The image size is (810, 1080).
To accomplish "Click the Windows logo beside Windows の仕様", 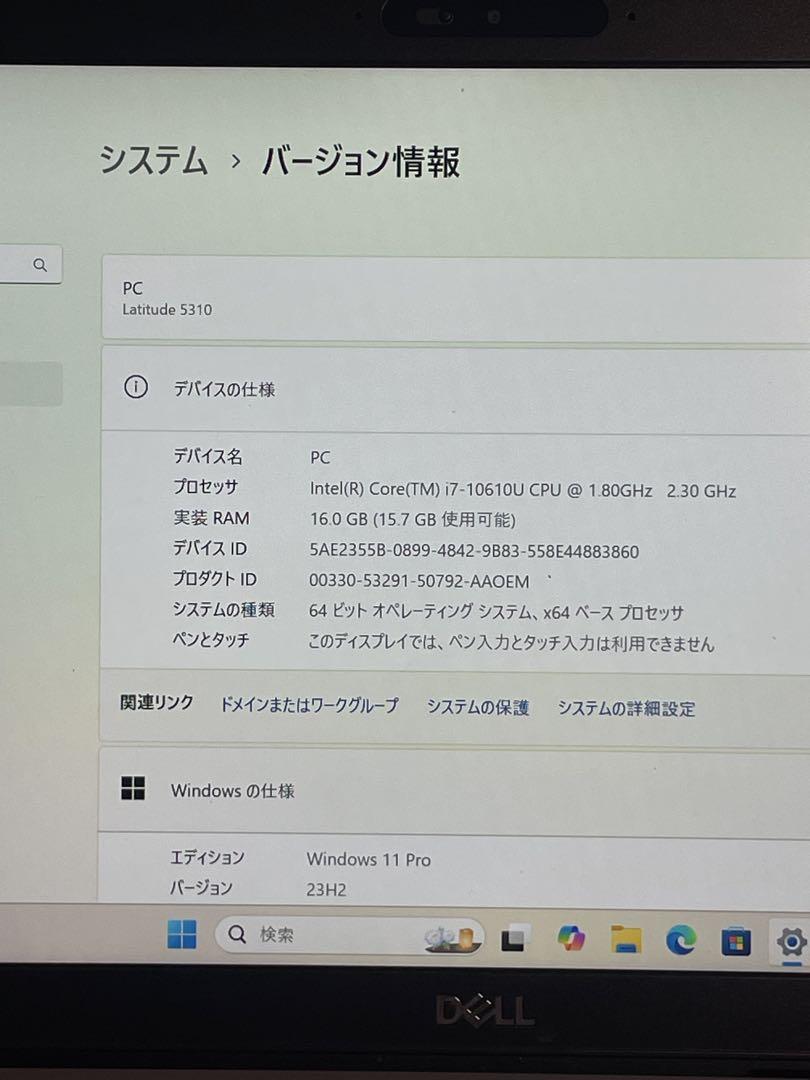I will point(133,788).
